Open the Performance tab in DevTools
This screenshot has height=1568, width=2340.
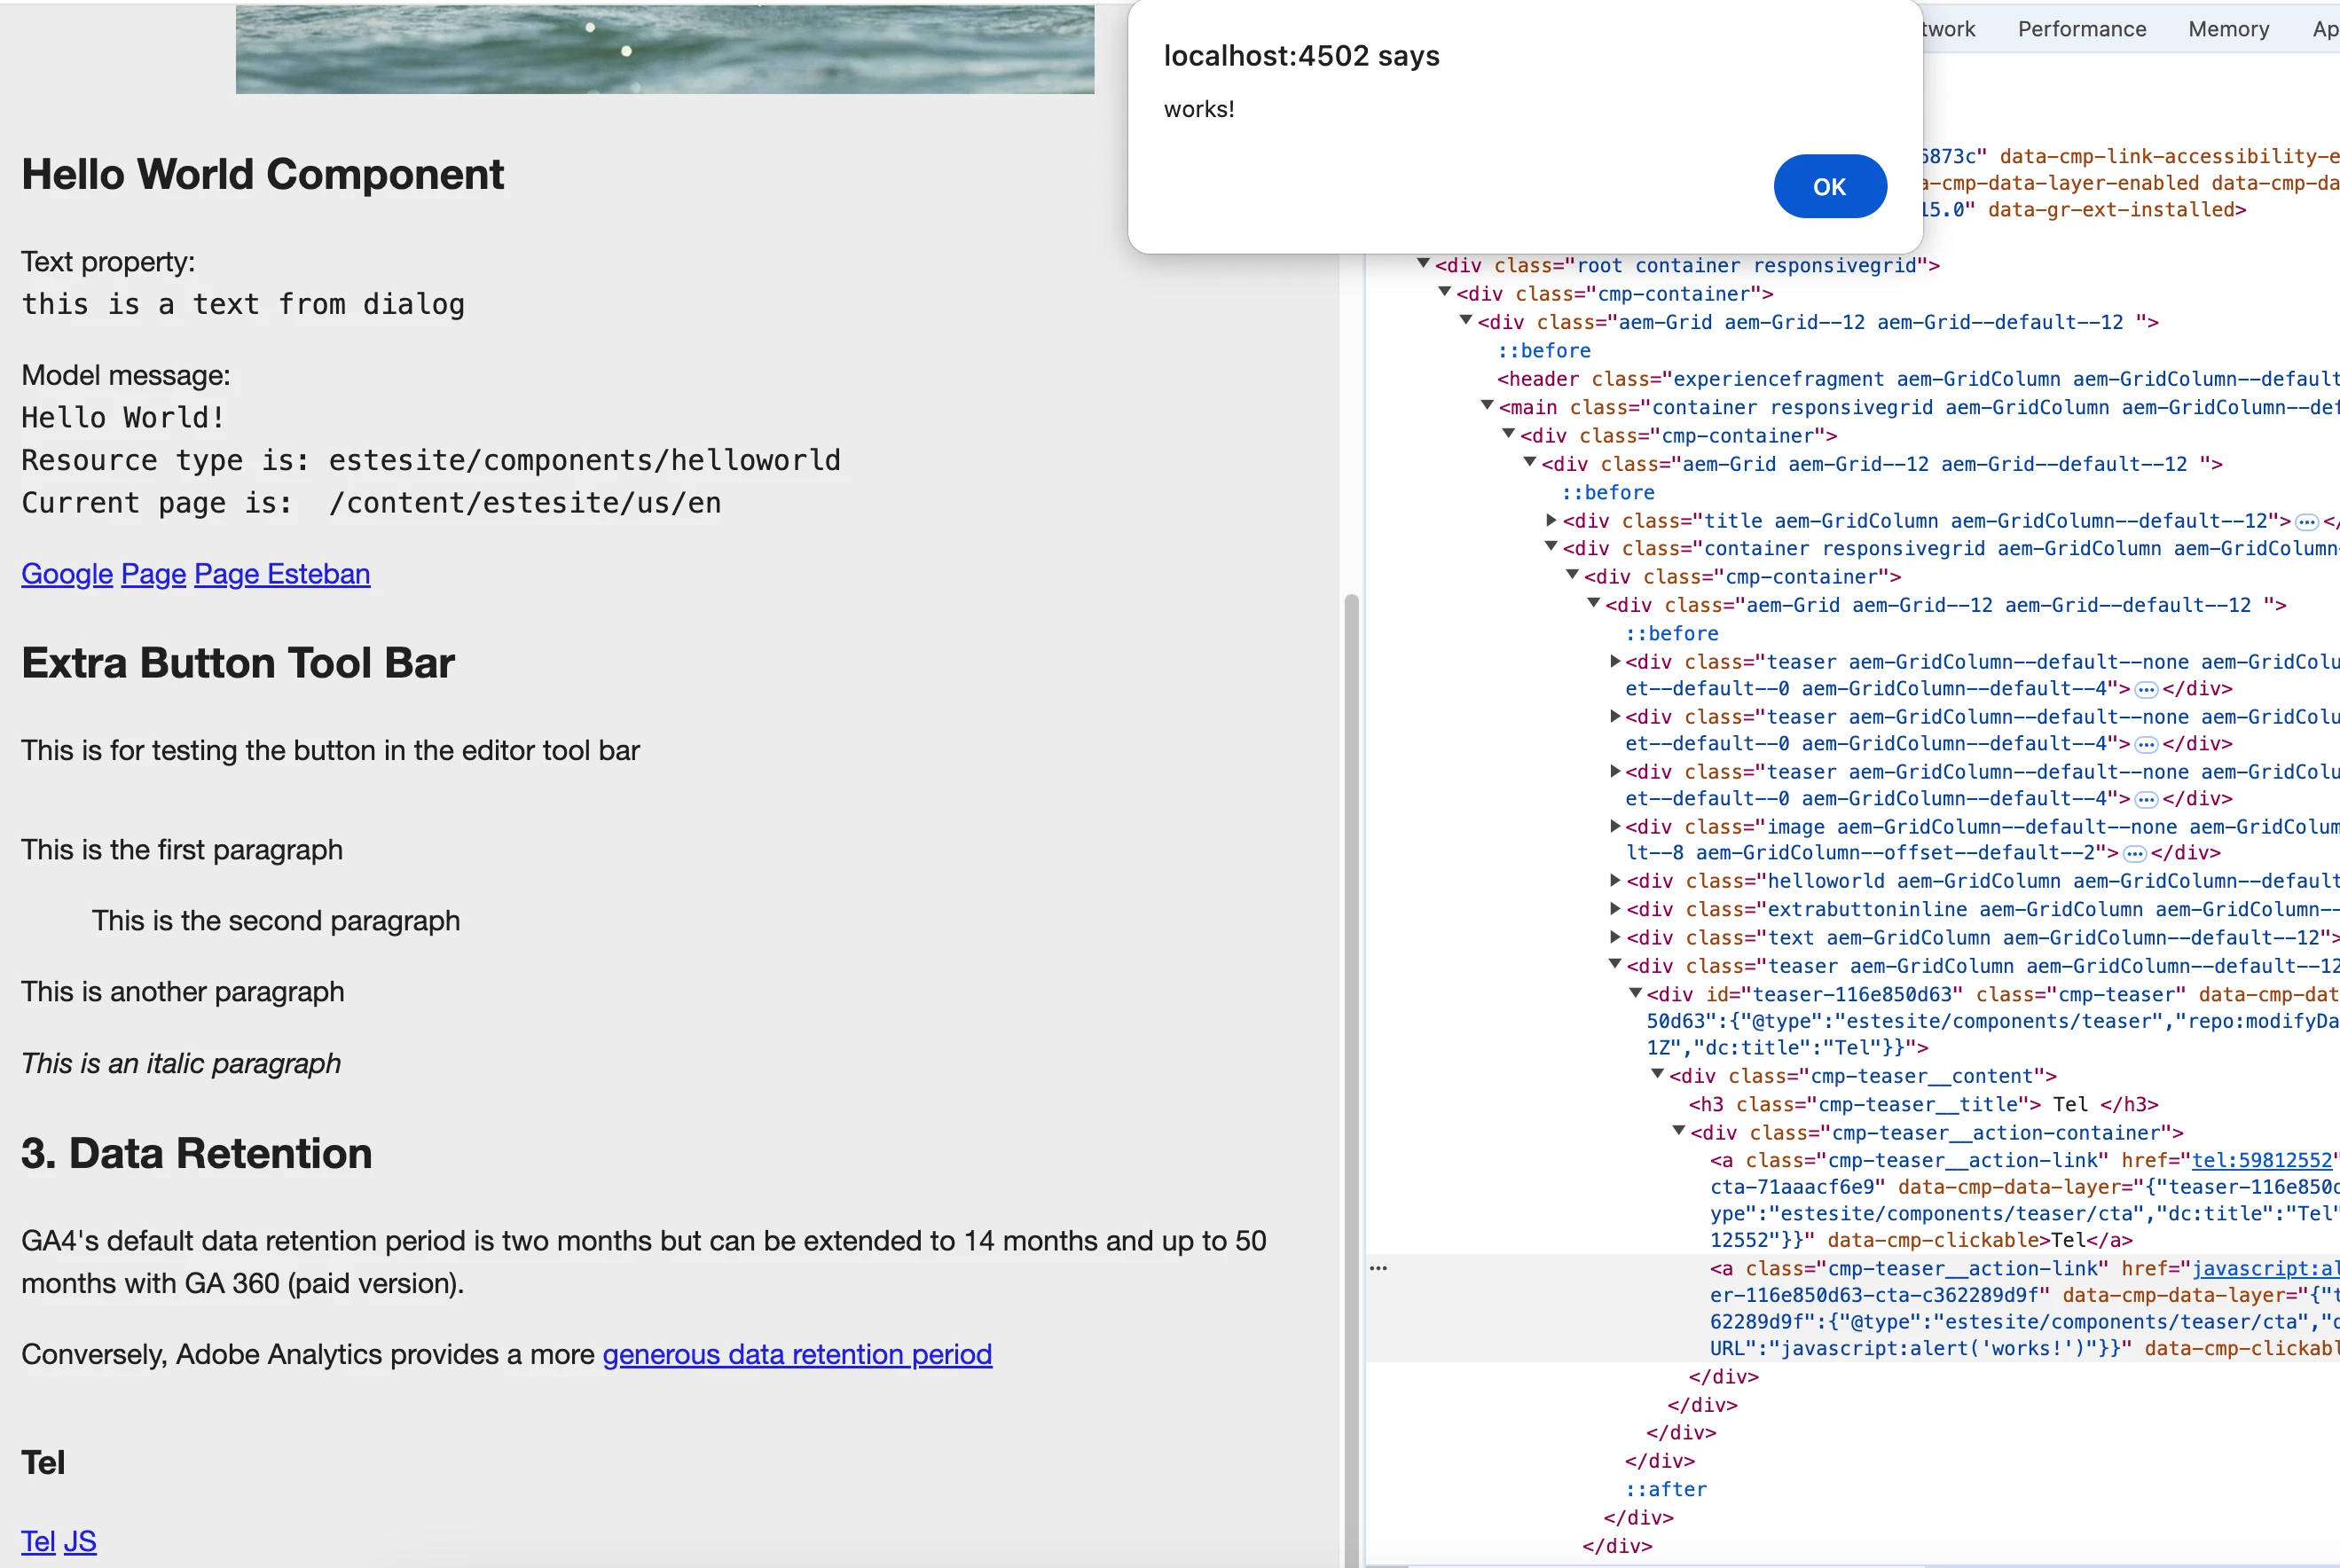coord(2081,29)
